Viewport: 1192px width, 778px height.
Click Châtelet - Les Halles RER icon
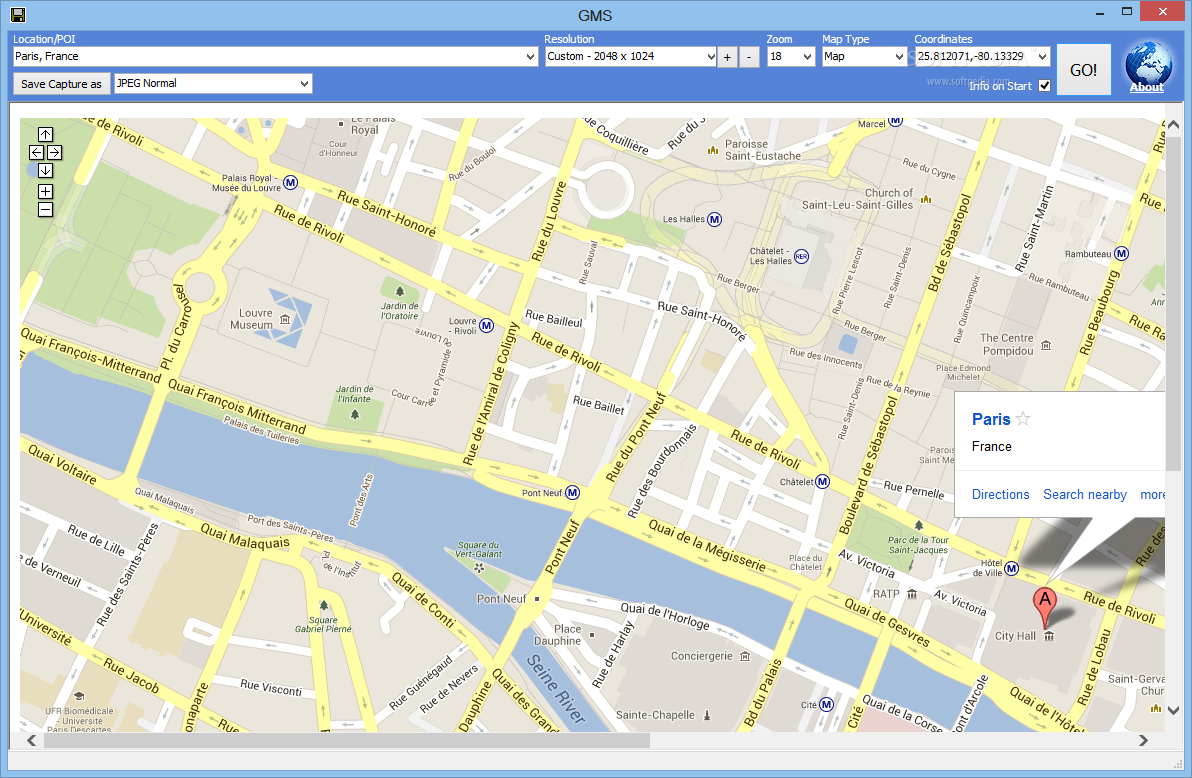(801, 257)
